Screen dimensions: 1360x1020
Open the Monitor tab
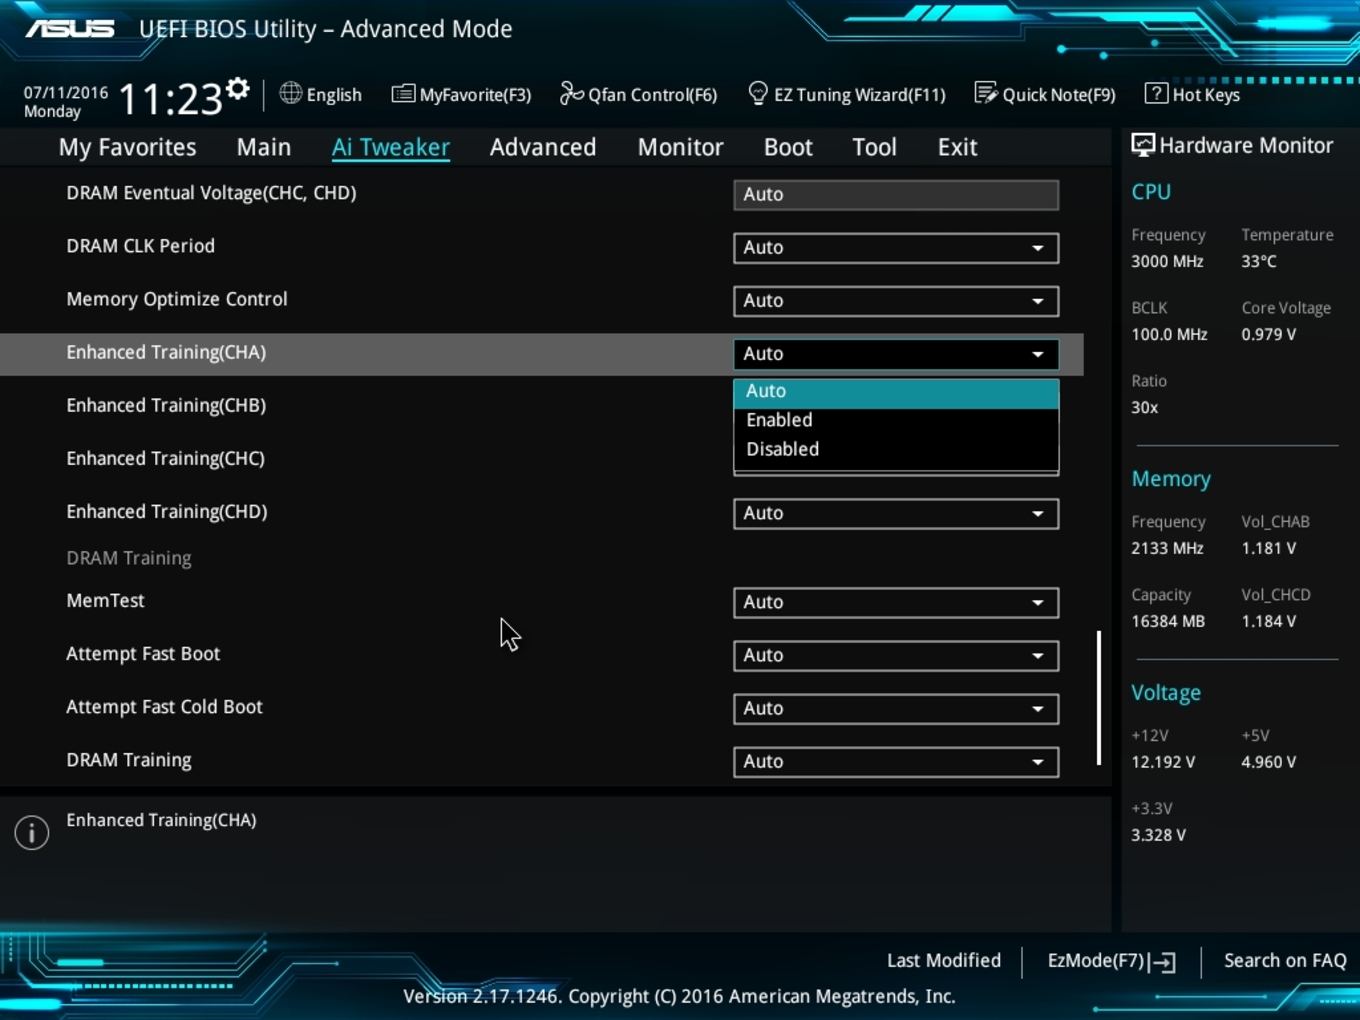[x=680, y=147]
